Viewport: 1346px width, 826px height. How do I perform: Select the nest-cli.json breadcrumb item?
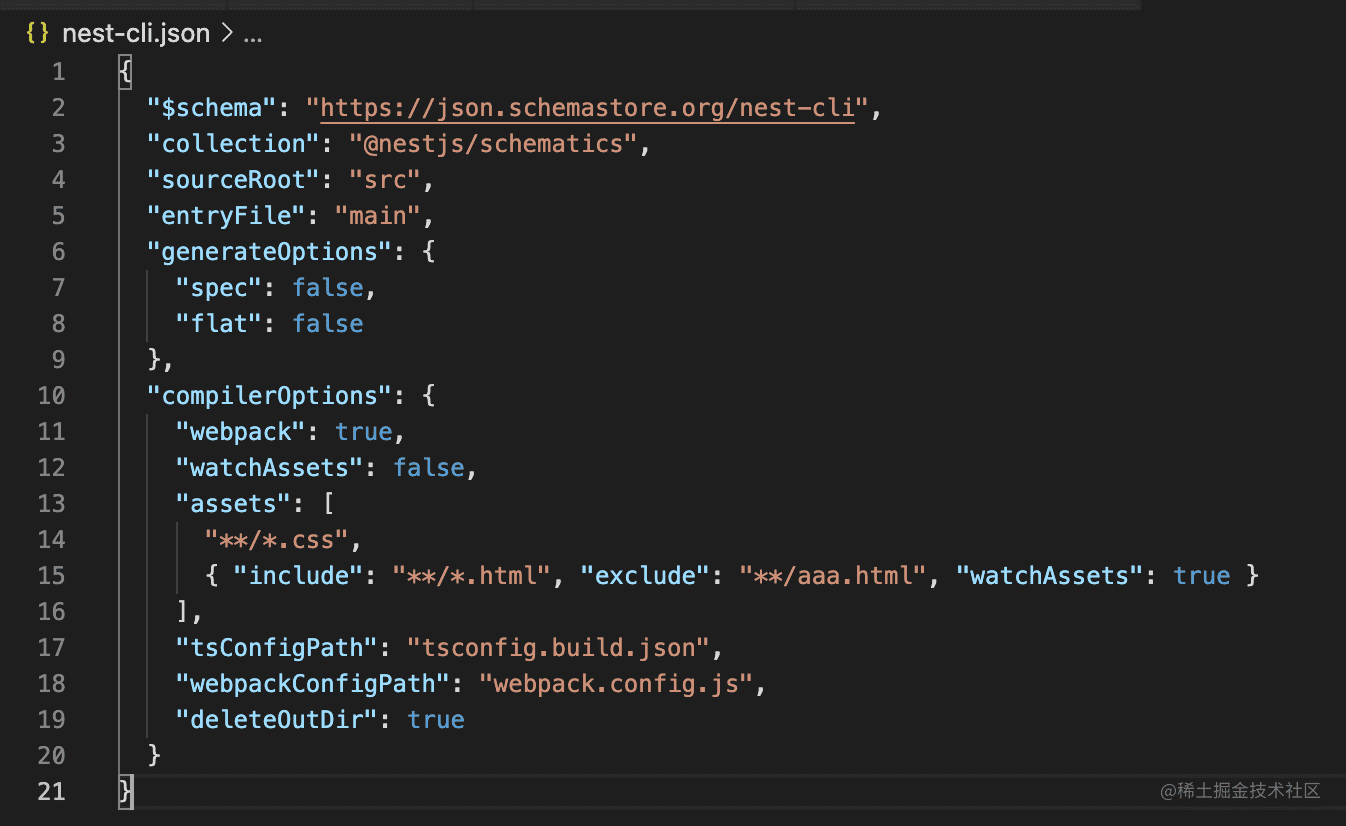135,33
